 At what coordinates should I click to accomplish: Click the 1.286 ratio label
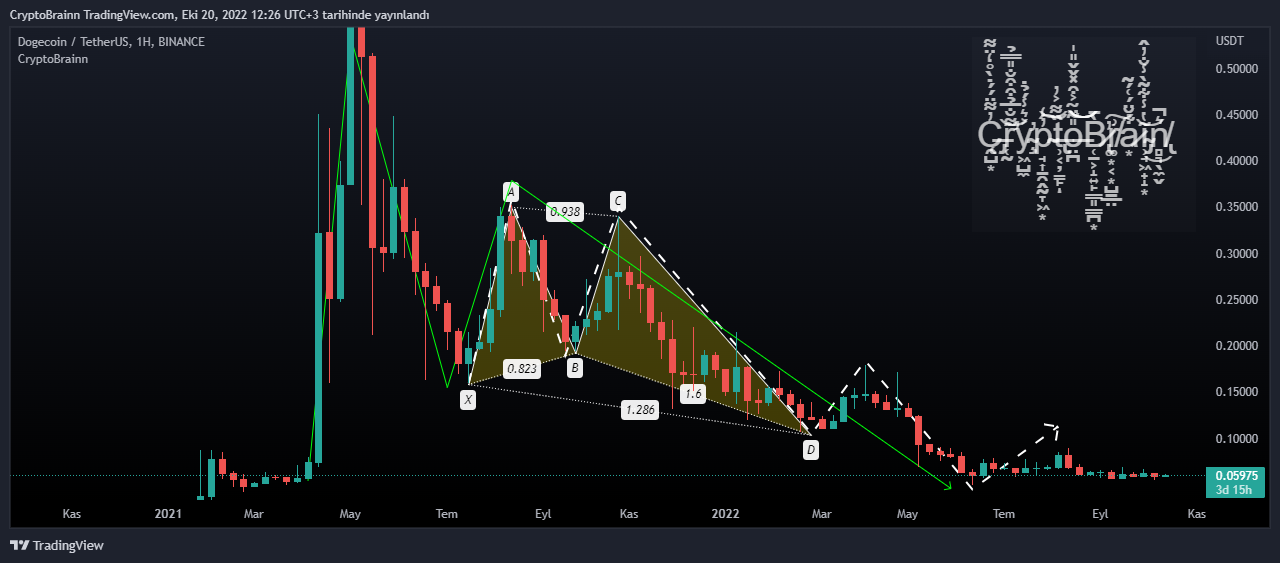[x=640, y=409]
